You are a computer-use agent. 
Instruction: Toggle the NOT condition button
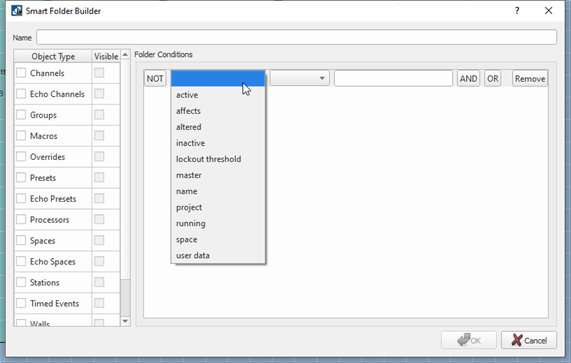point(155,79)
